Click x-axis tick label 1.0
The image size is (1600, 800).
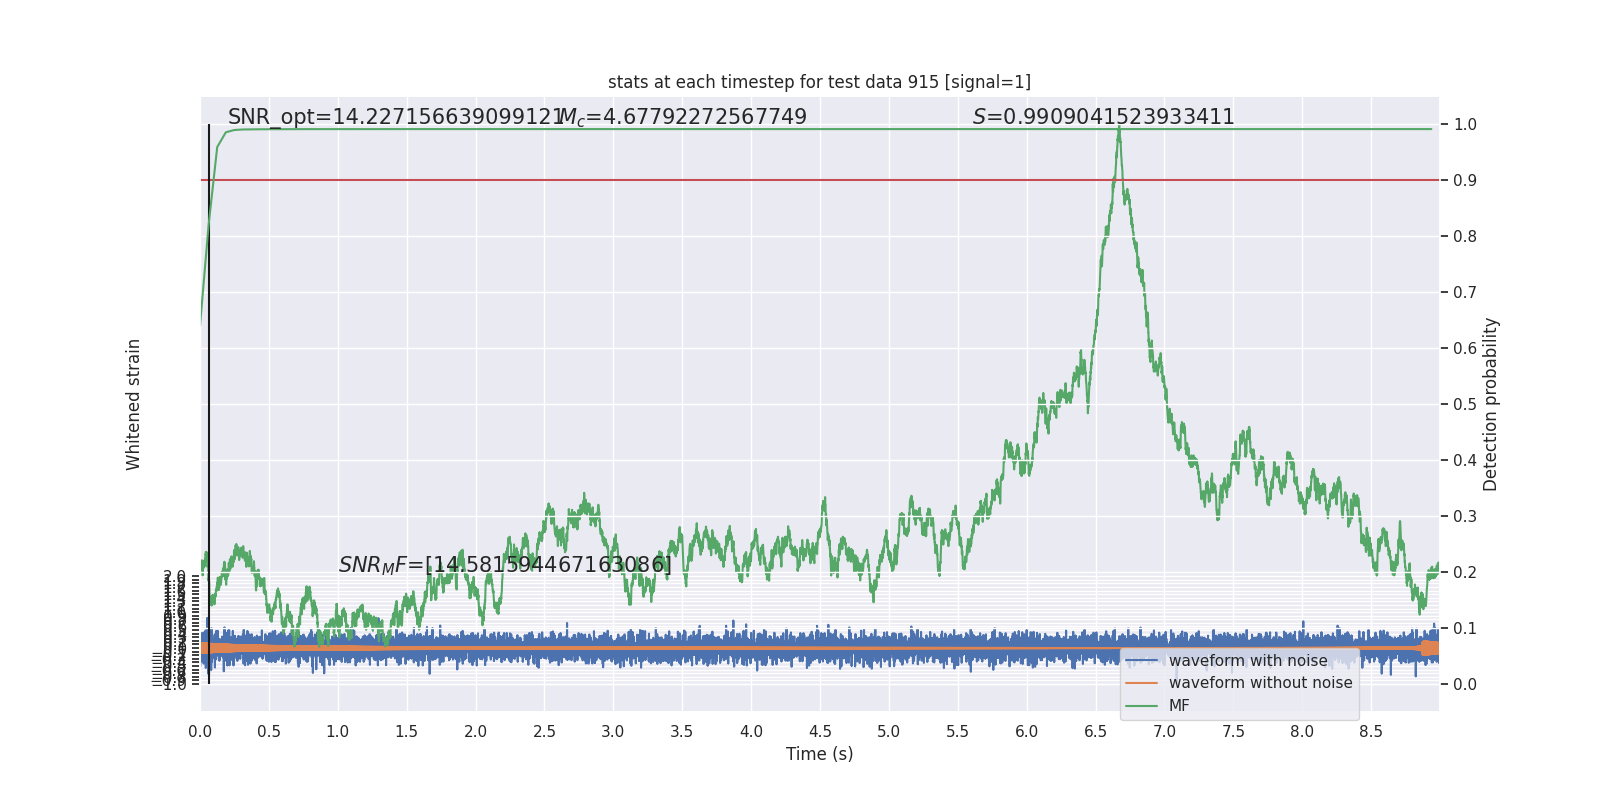click(x=338, y=732)
